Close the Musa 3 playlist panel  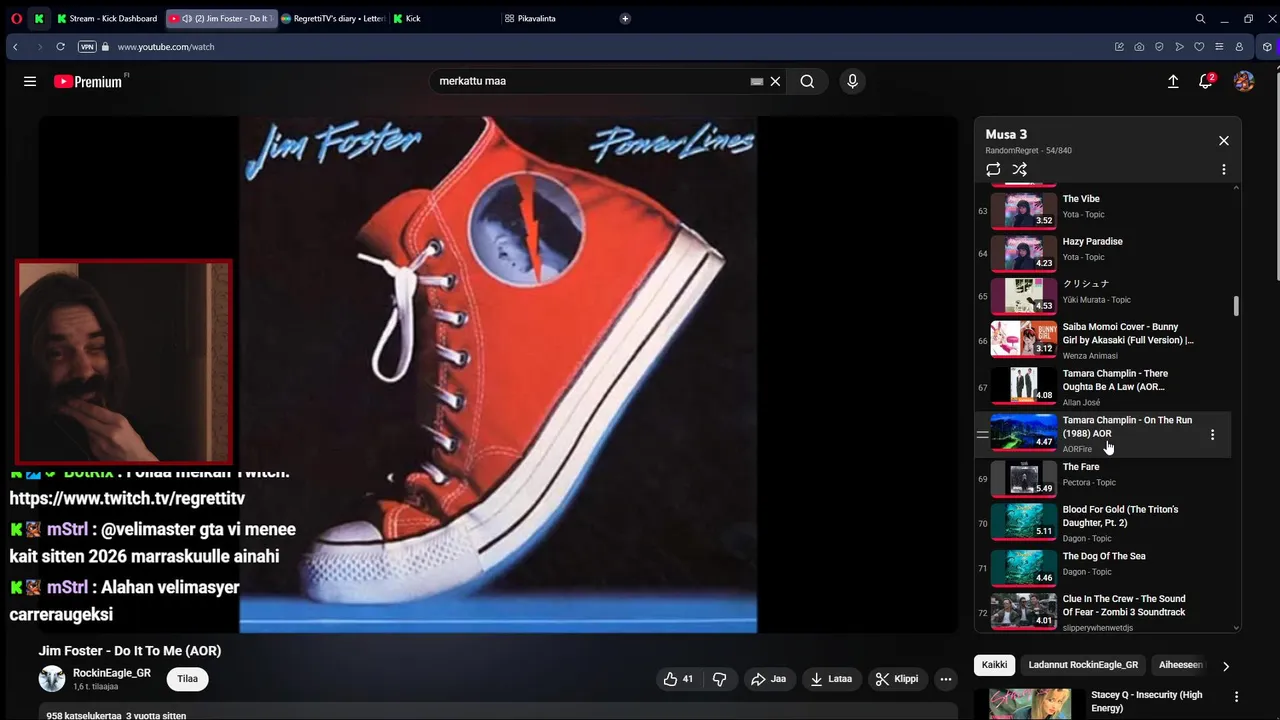pos(1223,141)
